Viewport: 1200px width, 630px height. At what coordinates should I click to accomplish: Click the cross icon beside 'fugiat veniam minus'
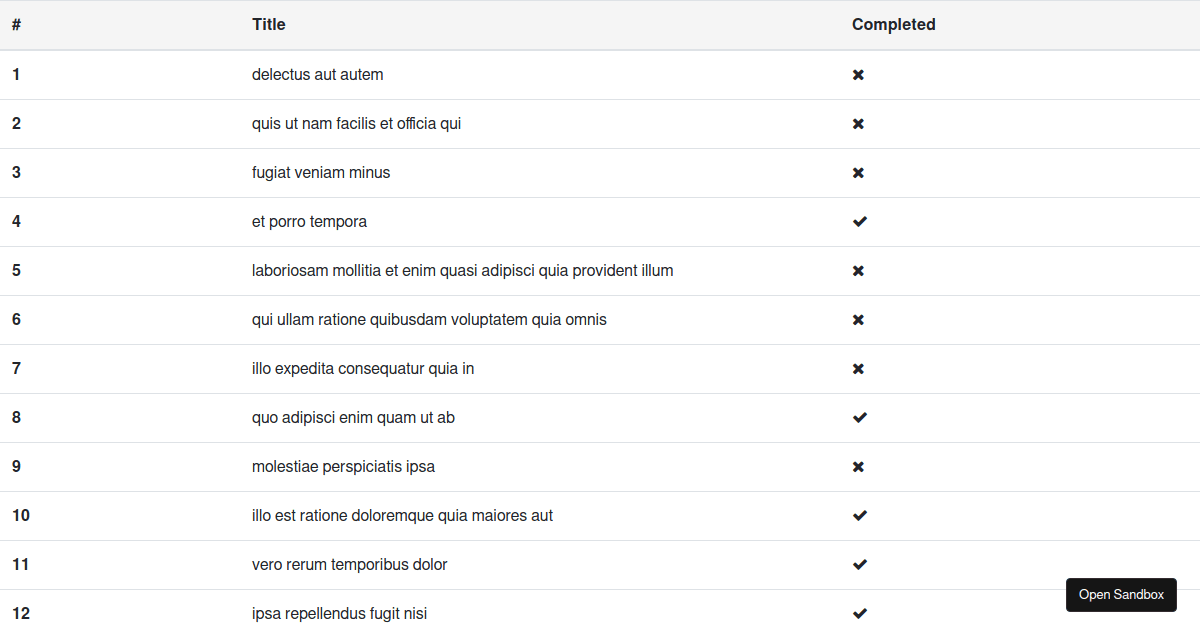(x=858, y=172)
